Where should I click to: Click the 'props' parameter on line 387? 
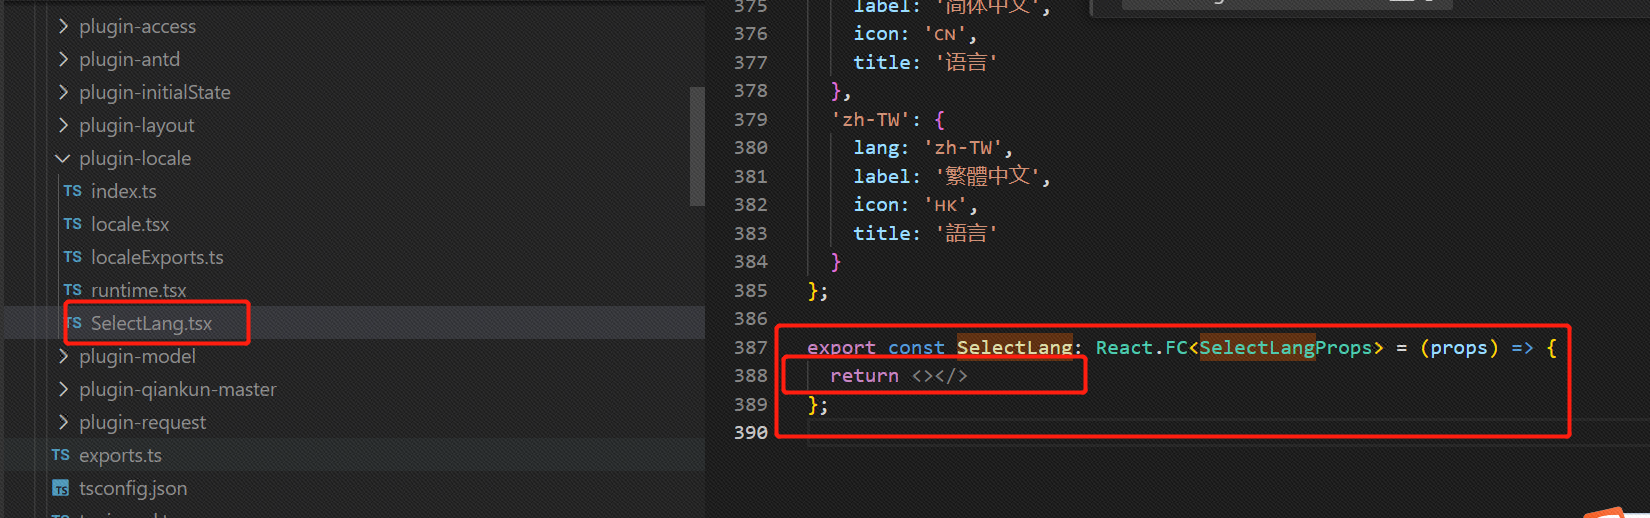coord(1459,347)
